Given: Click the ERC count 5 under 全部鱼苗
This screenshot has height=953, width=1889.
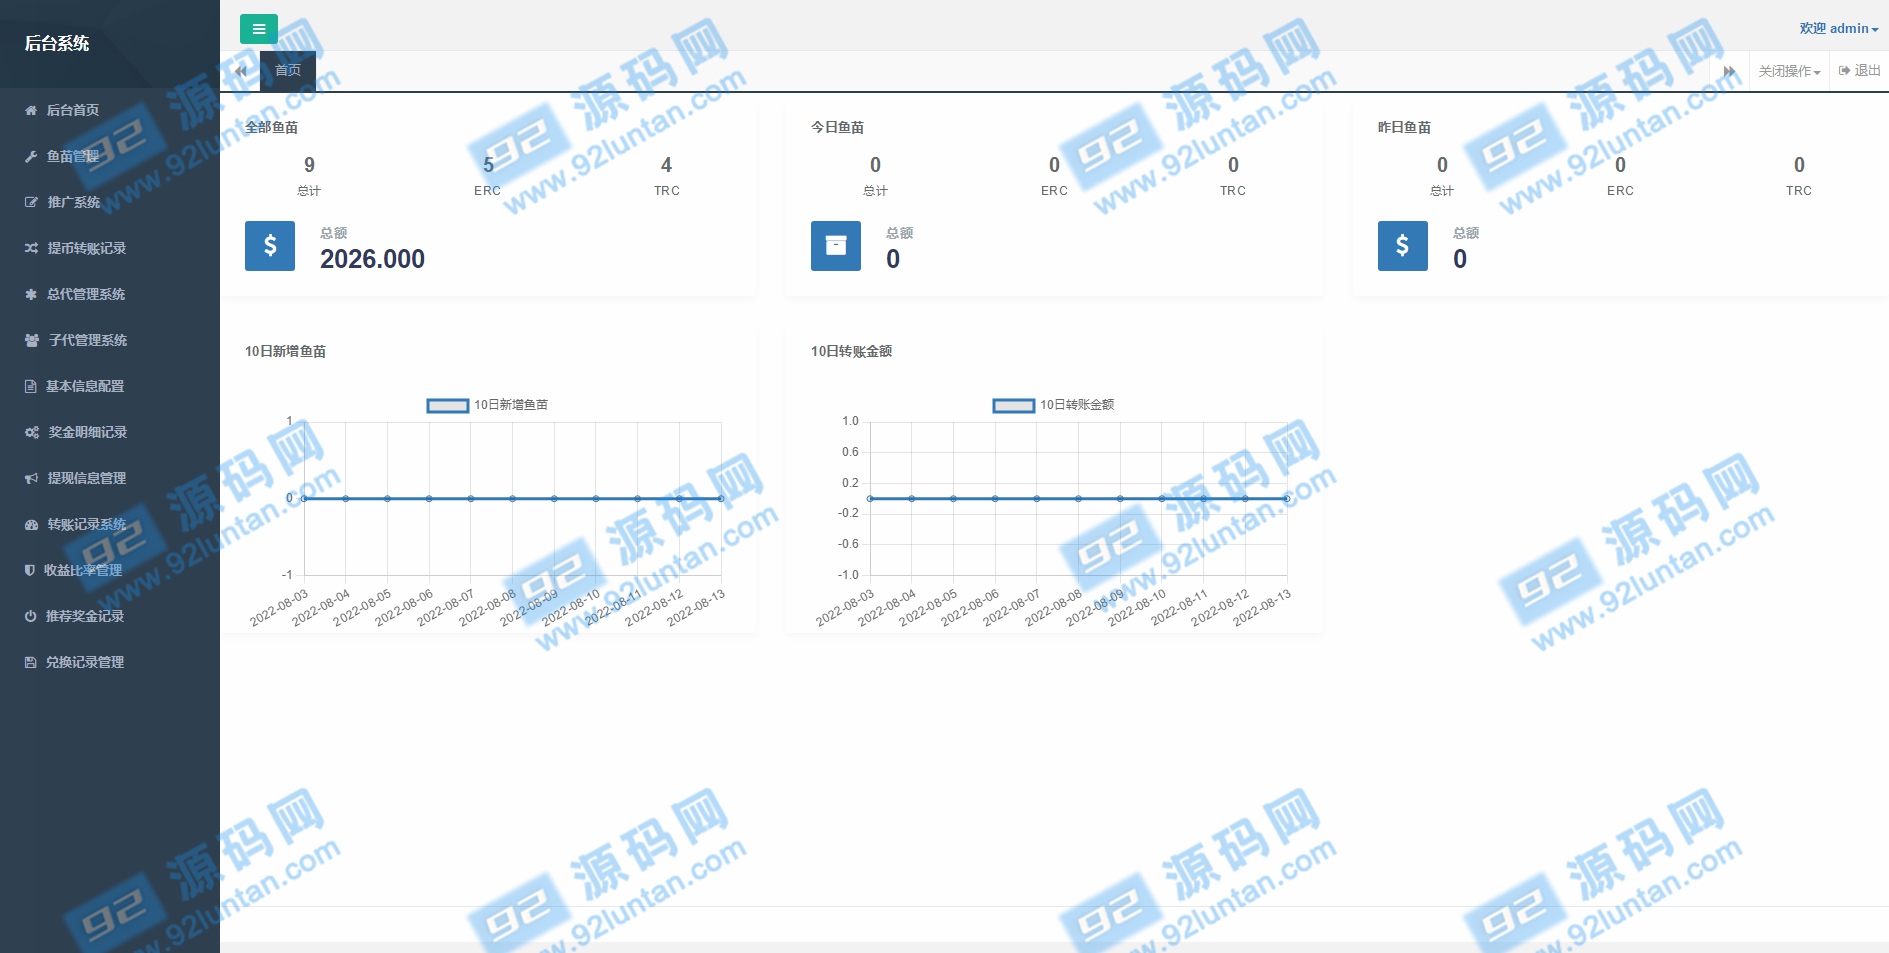Looking at the screenshot, I should click(x=488, y=165).
